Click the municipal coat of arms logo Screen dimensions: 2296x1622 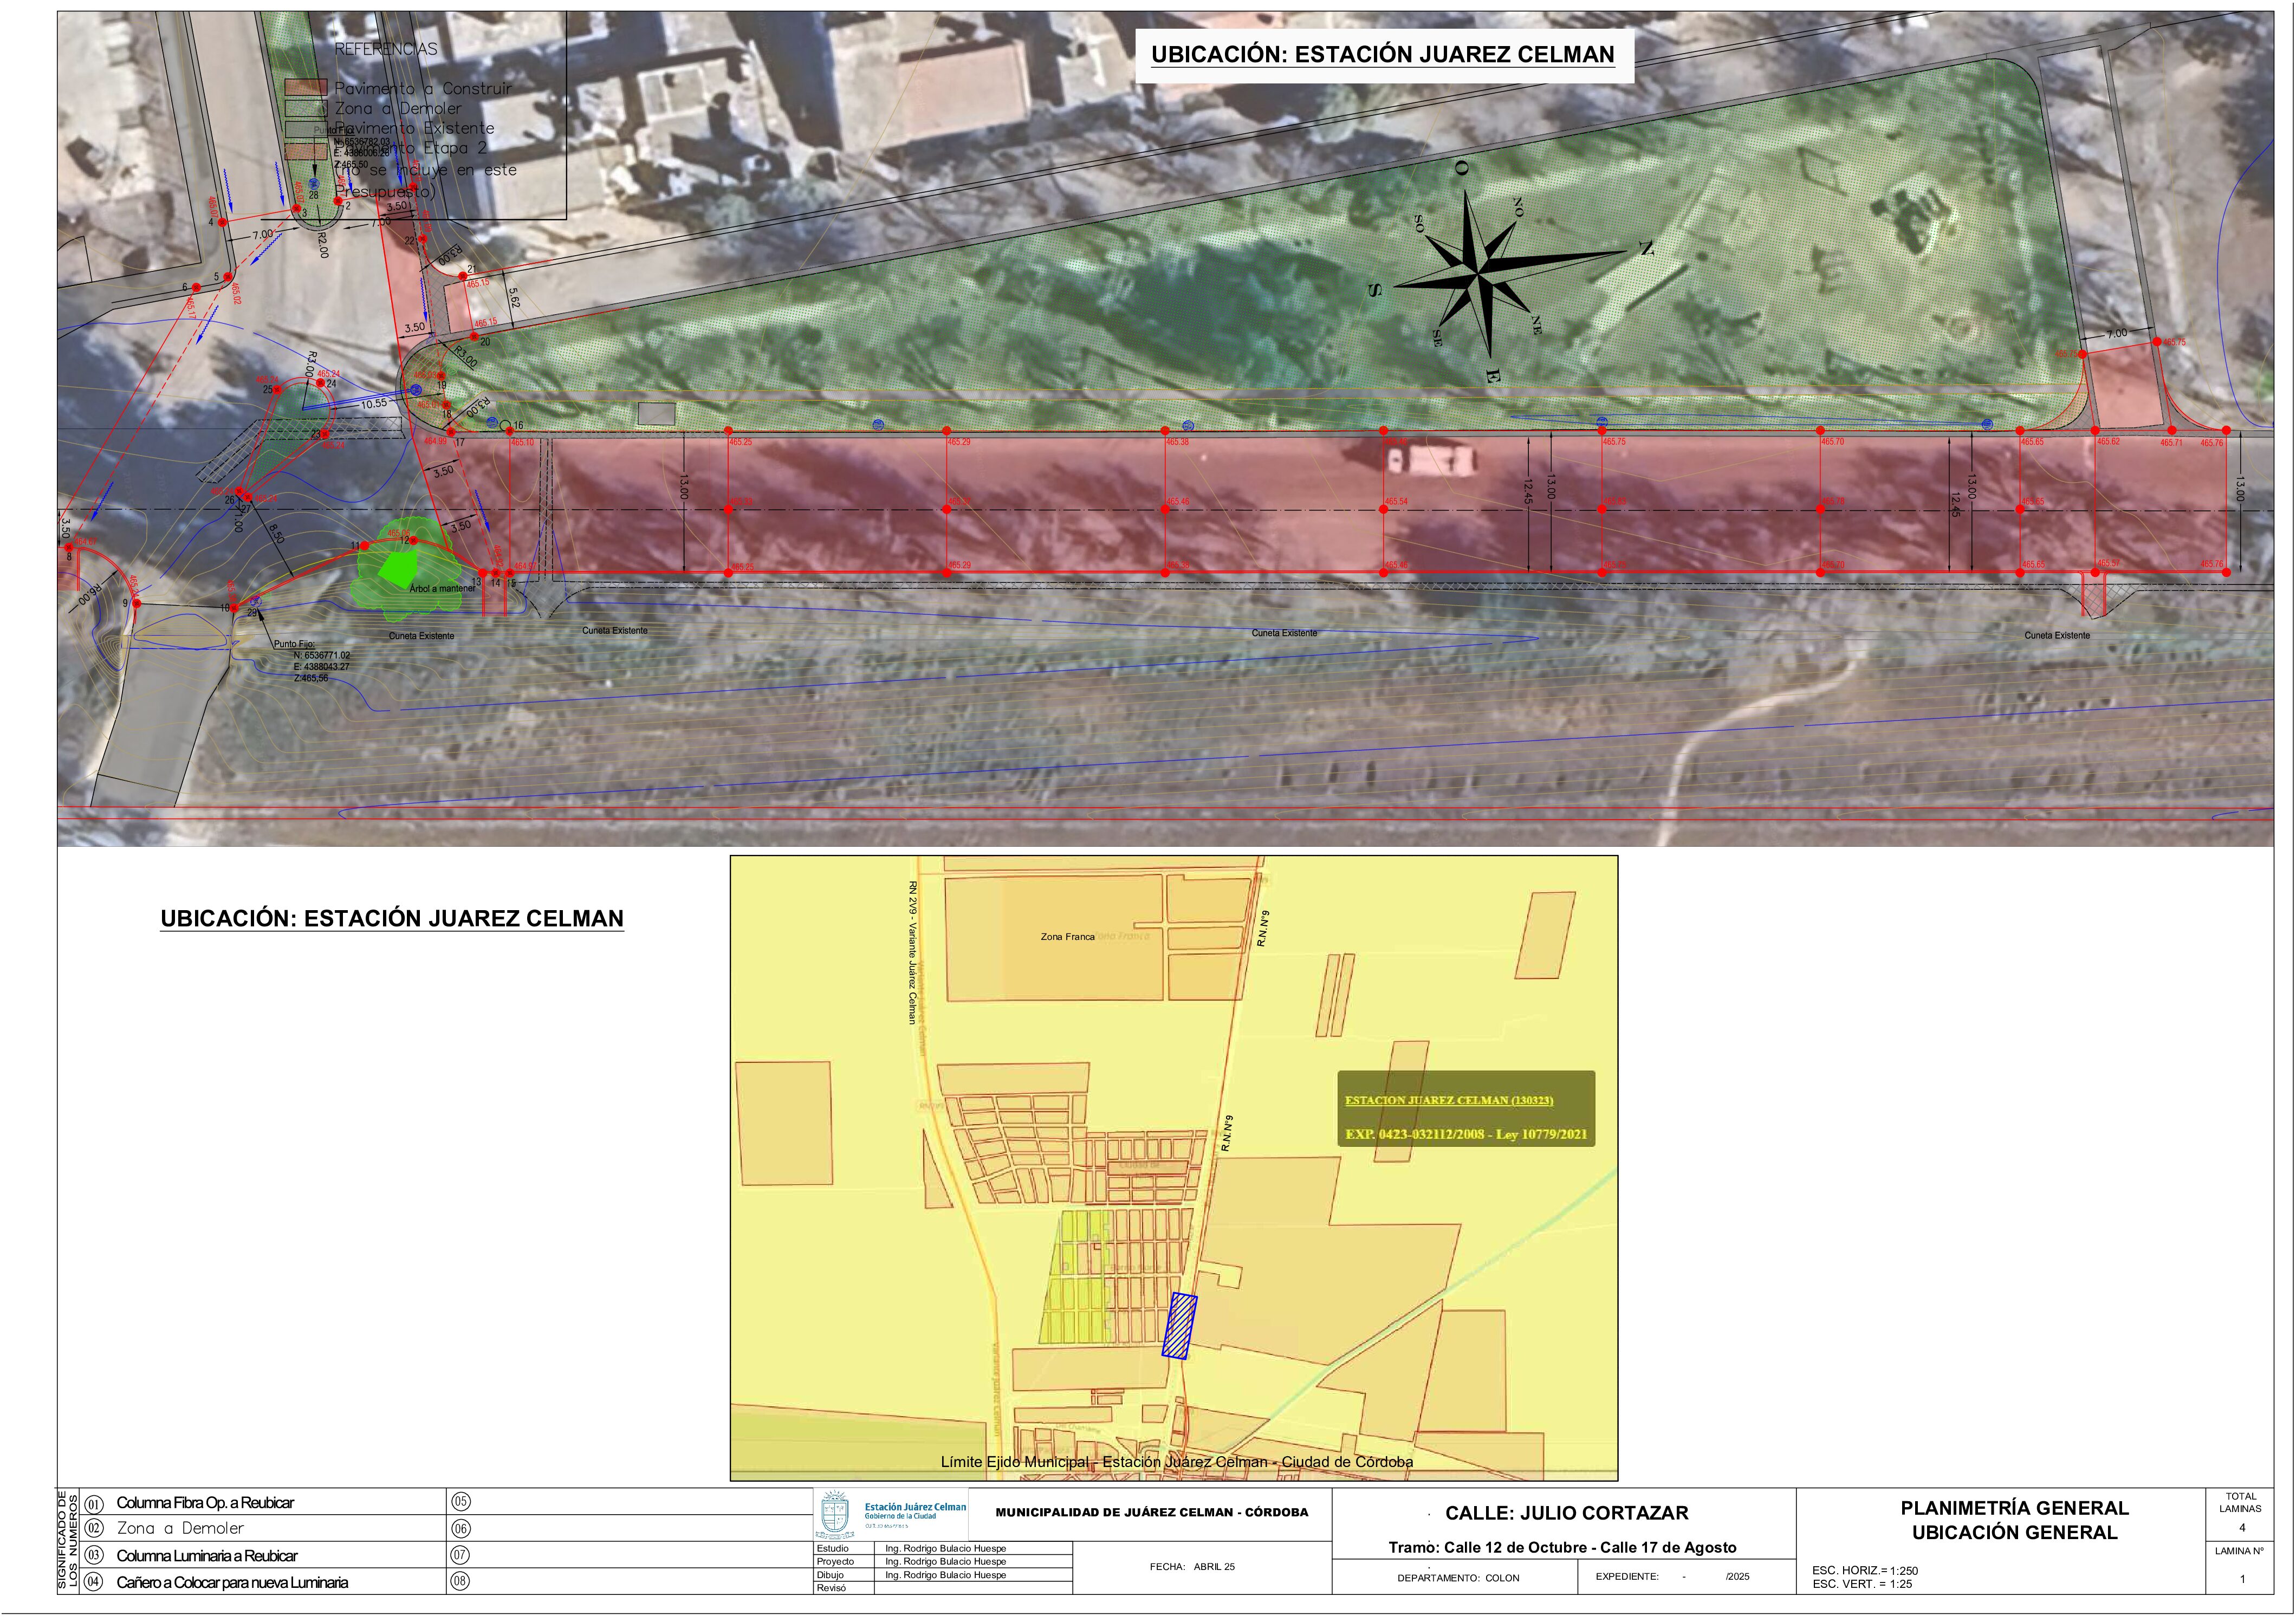(x=835, y=1514)
